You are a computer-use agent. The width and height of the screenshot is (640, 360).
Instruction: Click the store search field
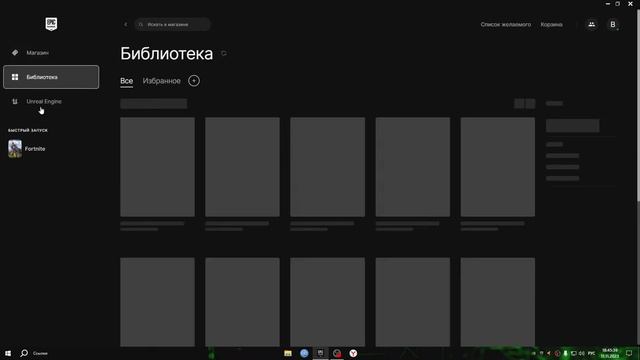point(173,24)
